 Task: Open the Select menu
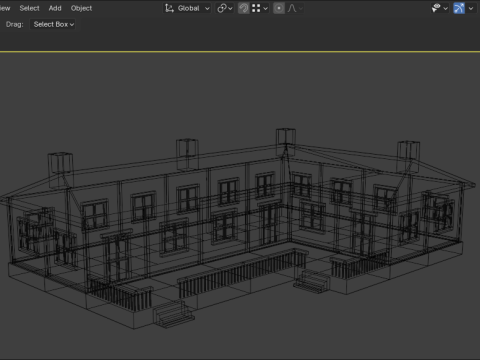click(x=29, y=8)
